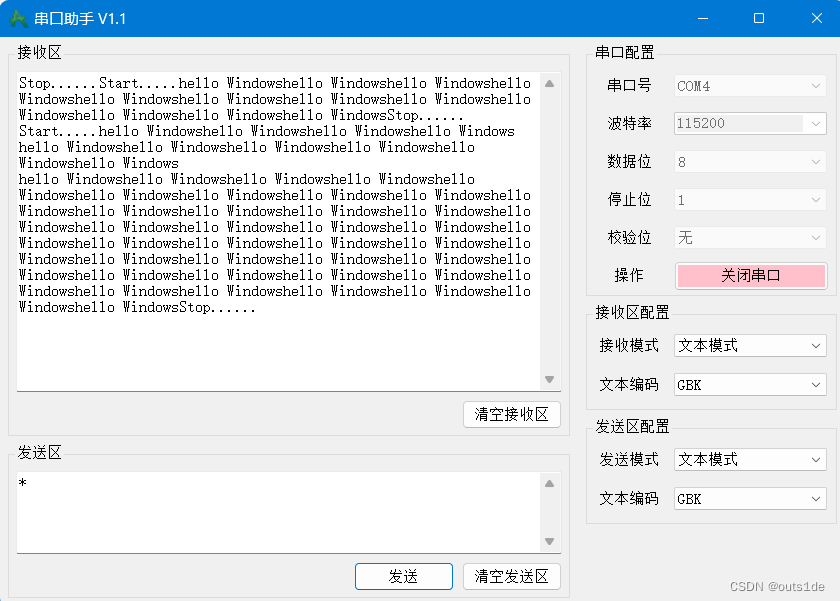Viewport: 840px width, 601px height.
Task: Expand the 发送模式 dropdown
Action: point(749,459)
